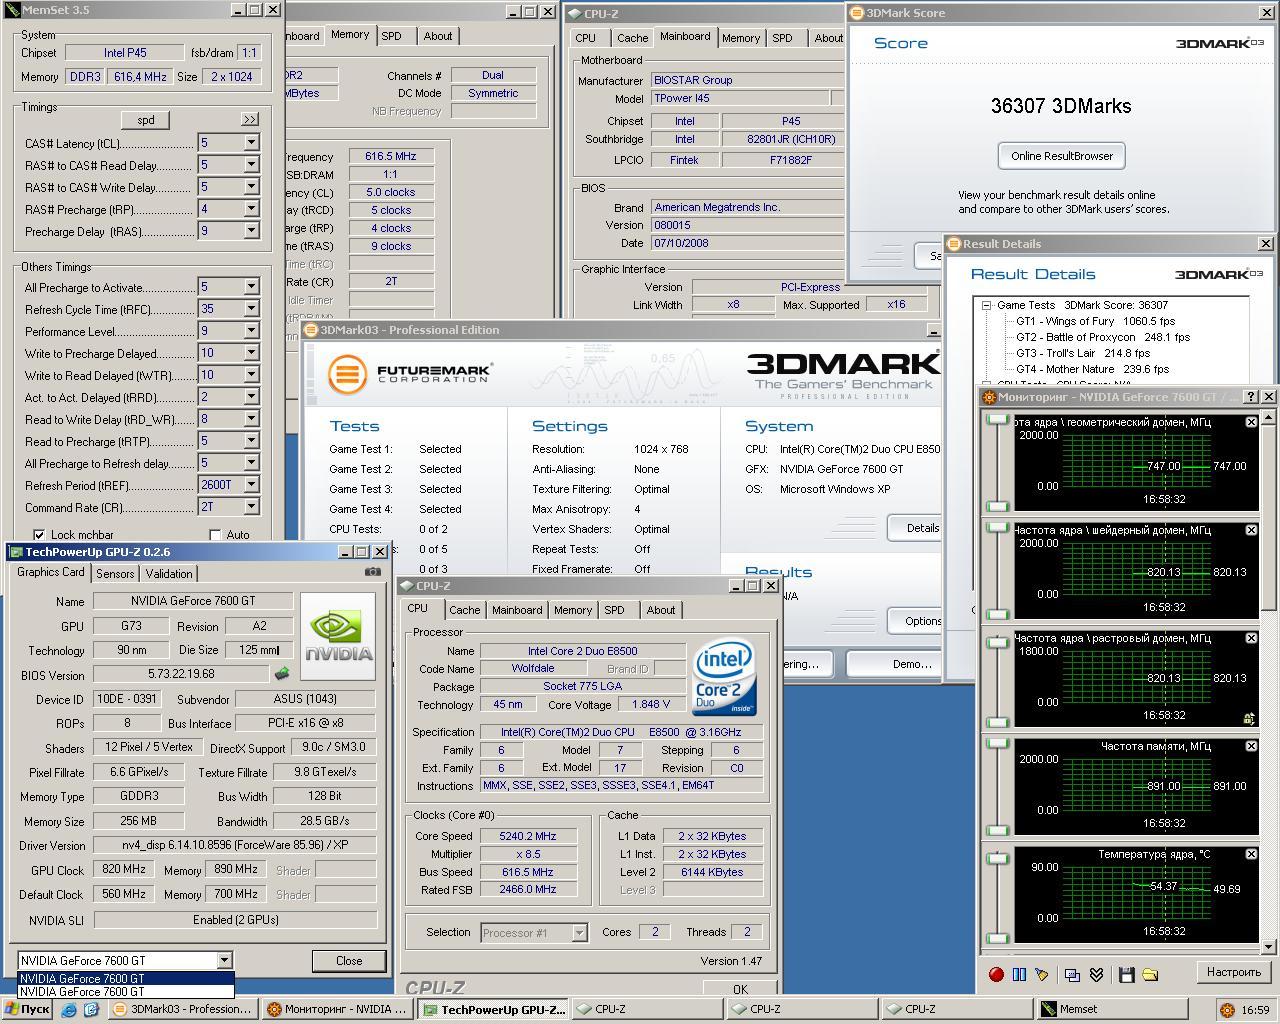
Task: Click the Close button in GPU-Z
Action: 349,960
